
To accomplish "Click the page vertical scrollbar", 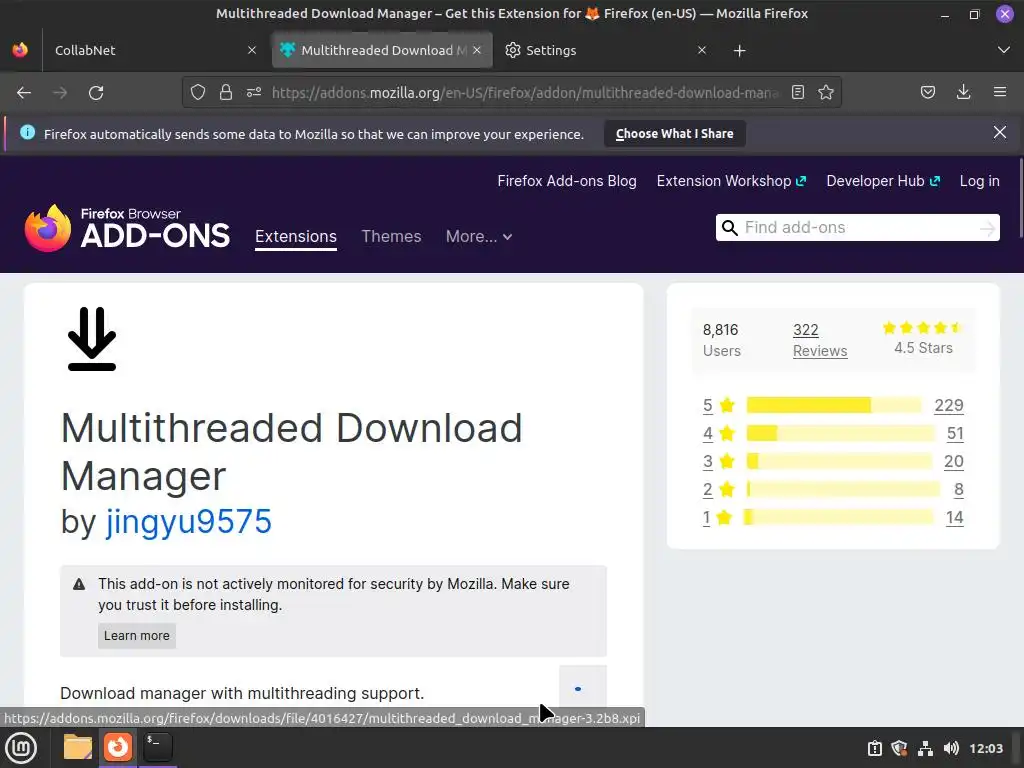I will [x=1021, y=199].
